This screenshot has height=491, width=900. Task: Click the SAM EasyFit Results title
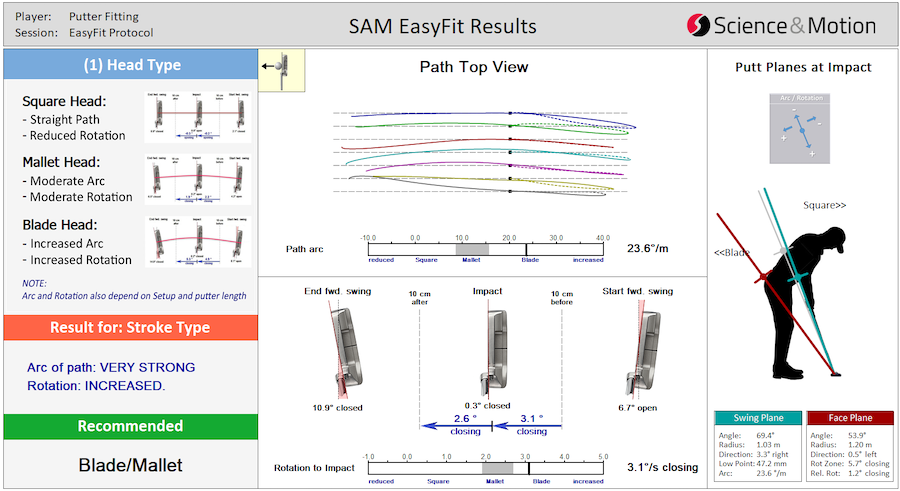pyautogui.click(x=443, y=26)
